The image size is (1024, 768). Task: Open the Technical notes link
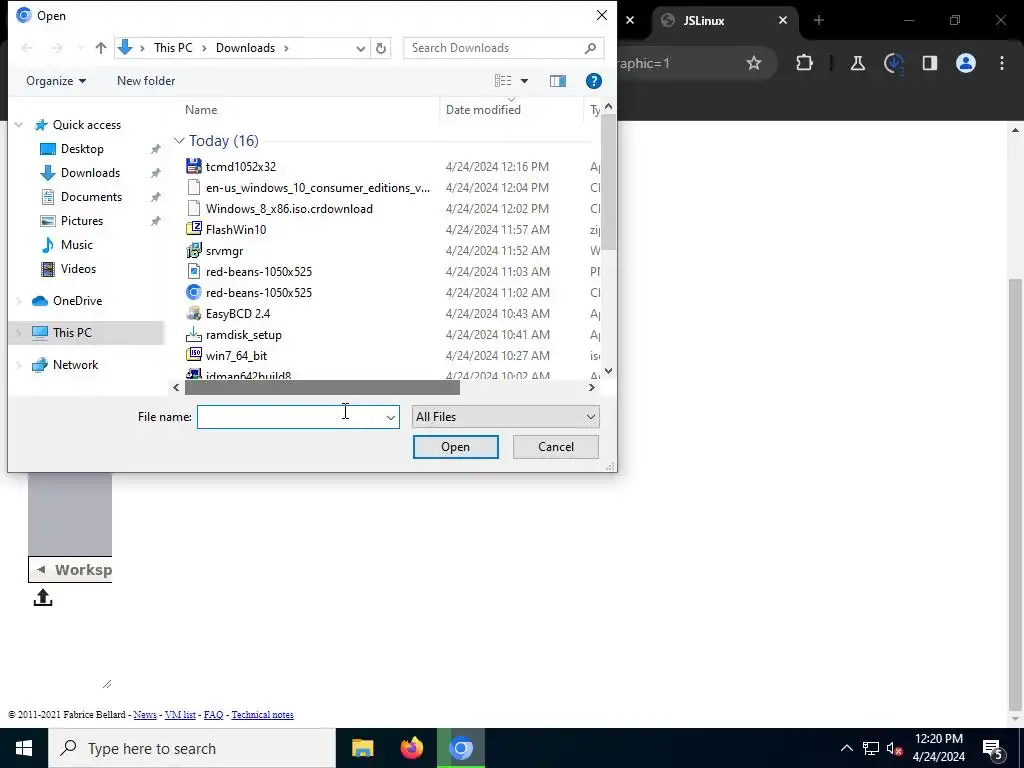(x=263, y=714)
